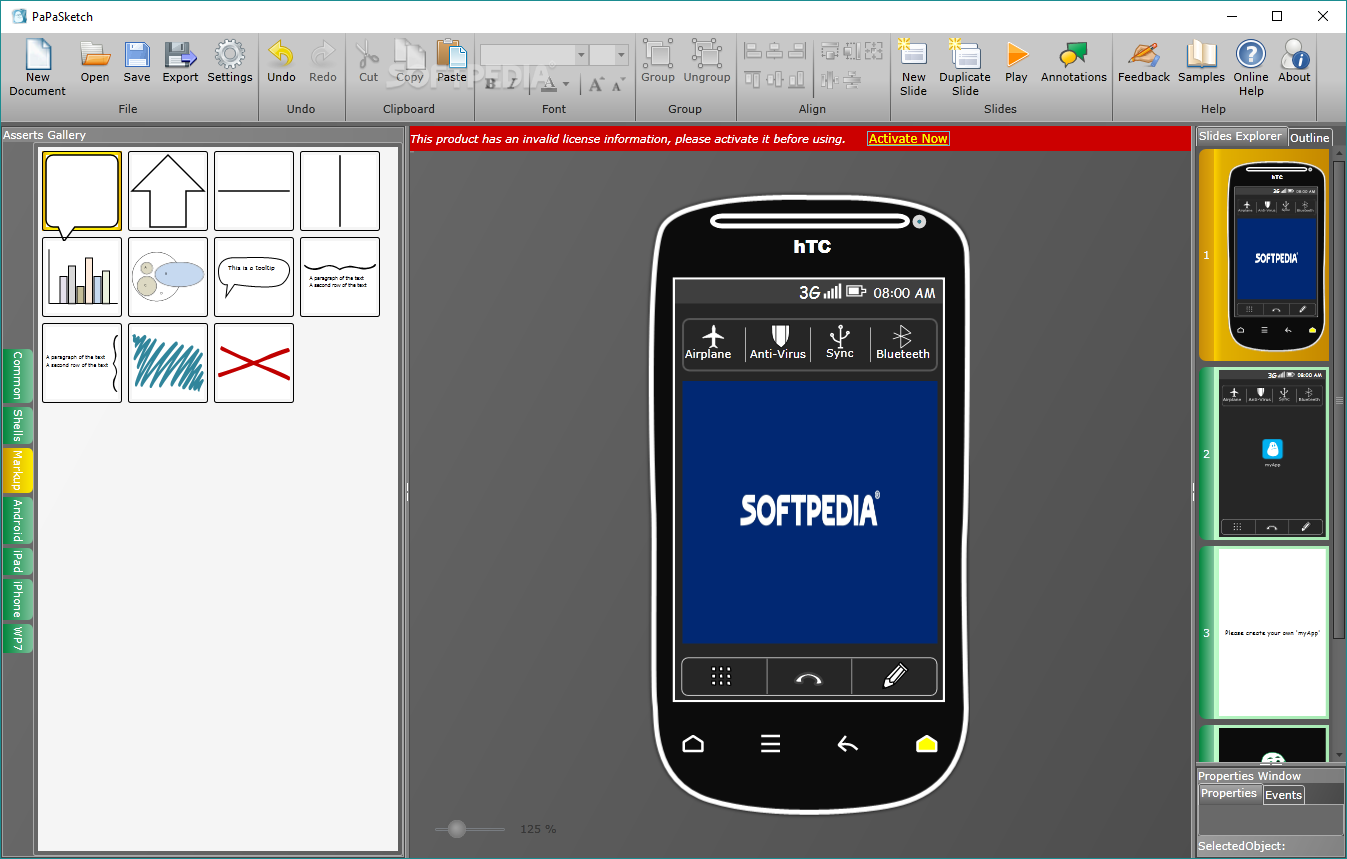This screenshot has width=1347, height=859.
Task: Undo the last action
Action: [281, 61]
